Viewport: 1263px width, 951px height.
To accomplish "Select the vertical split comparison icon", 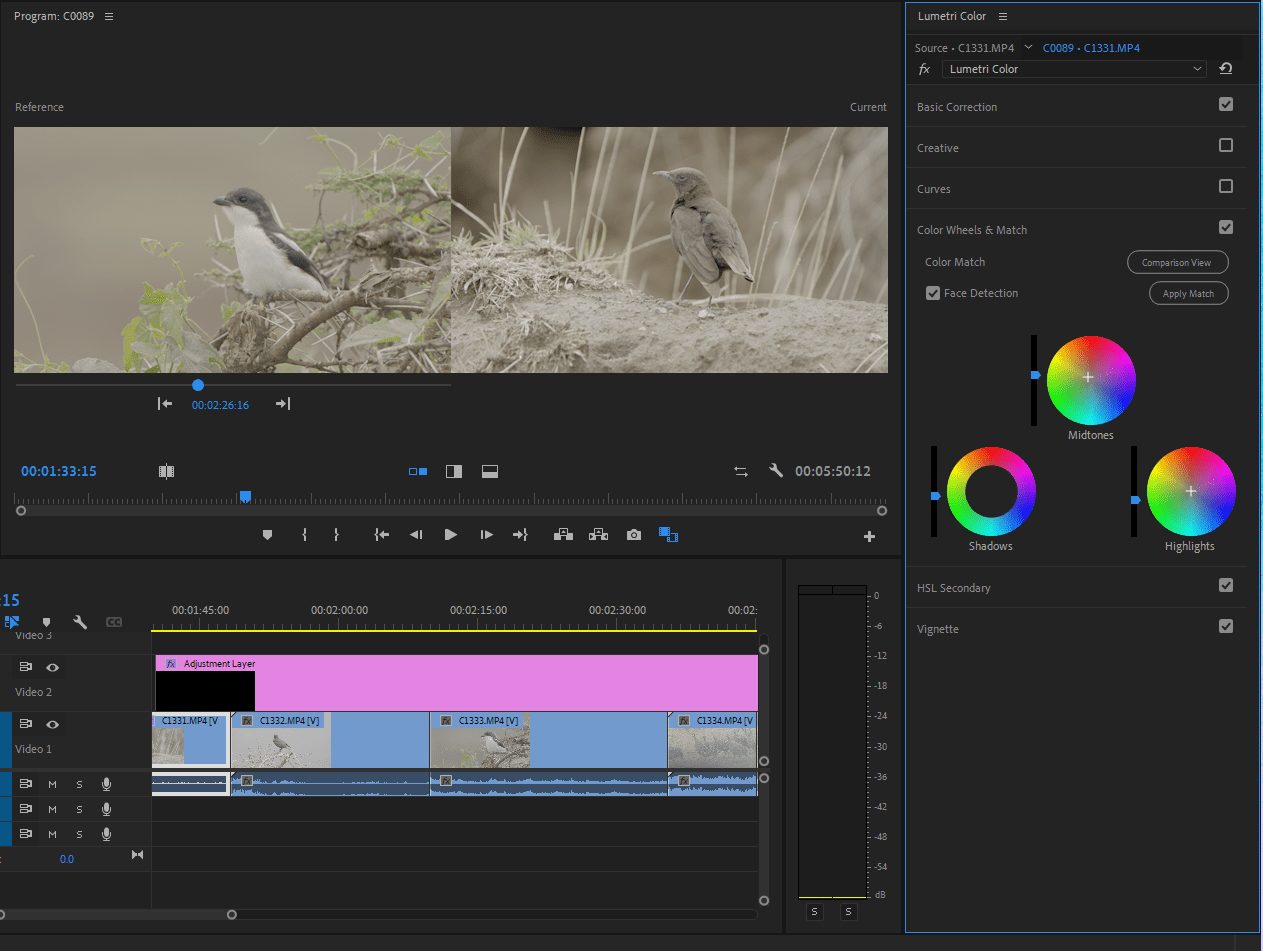I will pyautogui.click(x=454, y=471).
